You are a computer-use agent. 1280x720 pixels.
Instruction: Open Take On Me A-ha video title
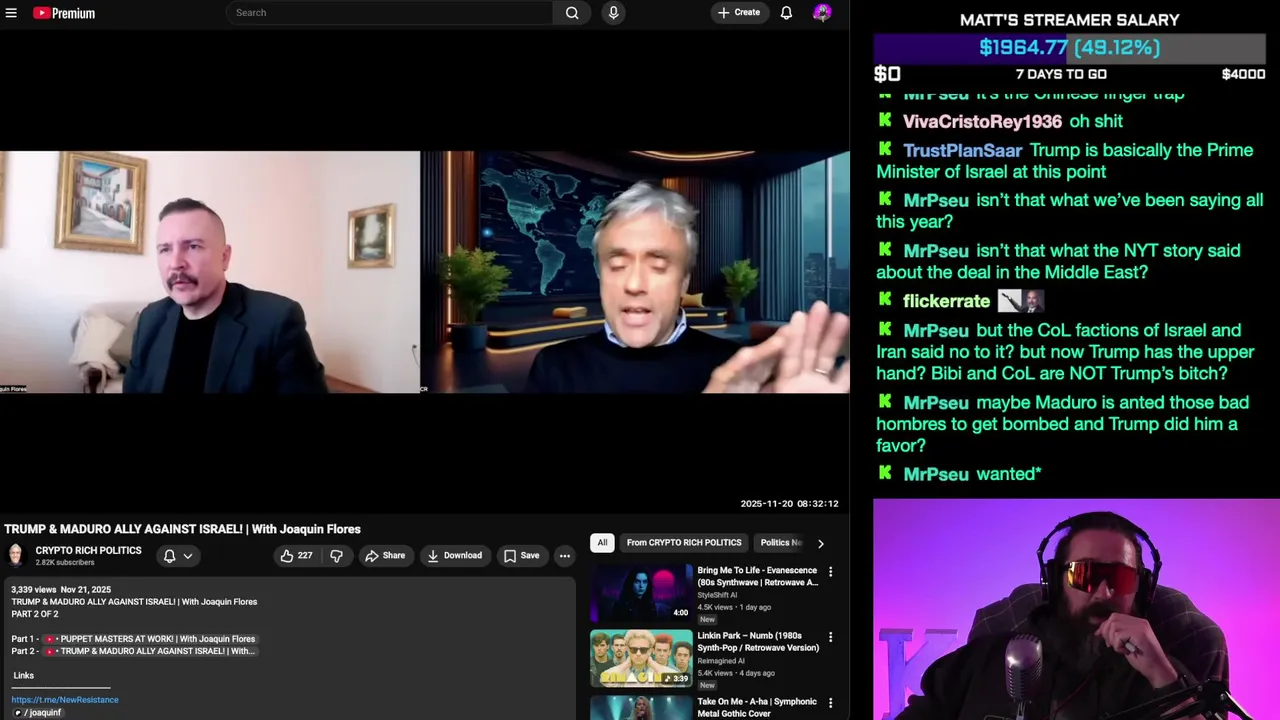tap(757, 707)
